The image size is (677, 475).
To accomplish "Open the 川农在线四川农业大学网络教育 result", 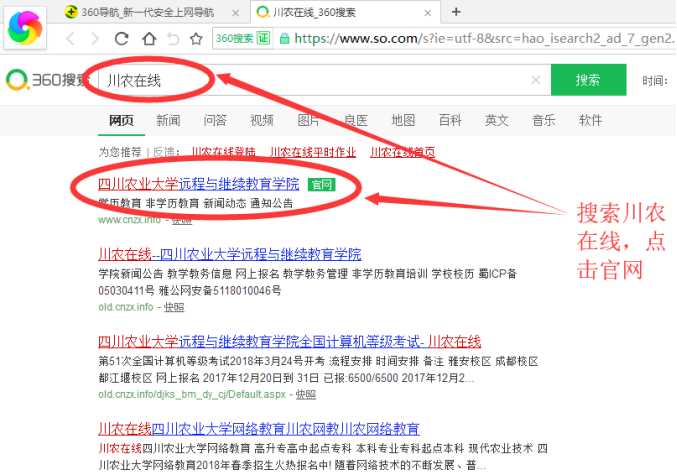I will 259,429.
